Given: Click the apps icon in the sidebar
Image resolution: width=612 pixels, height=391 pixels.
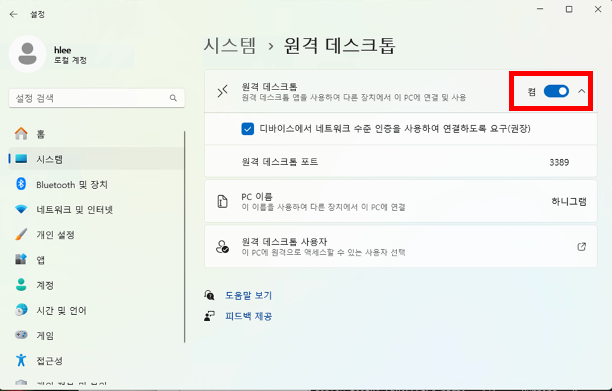Looking at the screenshot, I should point(21,259).
